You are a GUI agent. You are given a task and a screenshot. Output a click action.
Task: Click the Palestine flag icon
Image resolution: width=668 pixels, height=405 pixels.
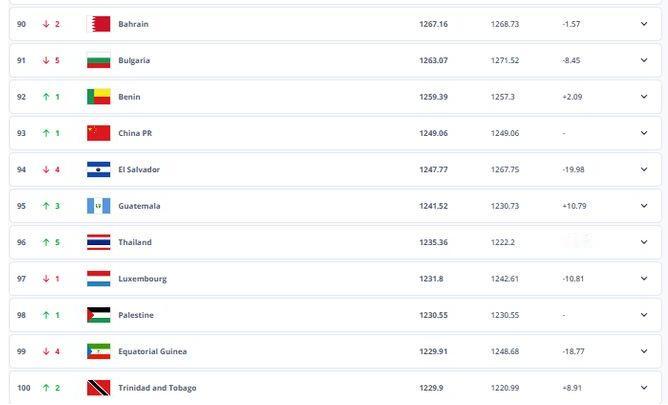tap(99, 315)
